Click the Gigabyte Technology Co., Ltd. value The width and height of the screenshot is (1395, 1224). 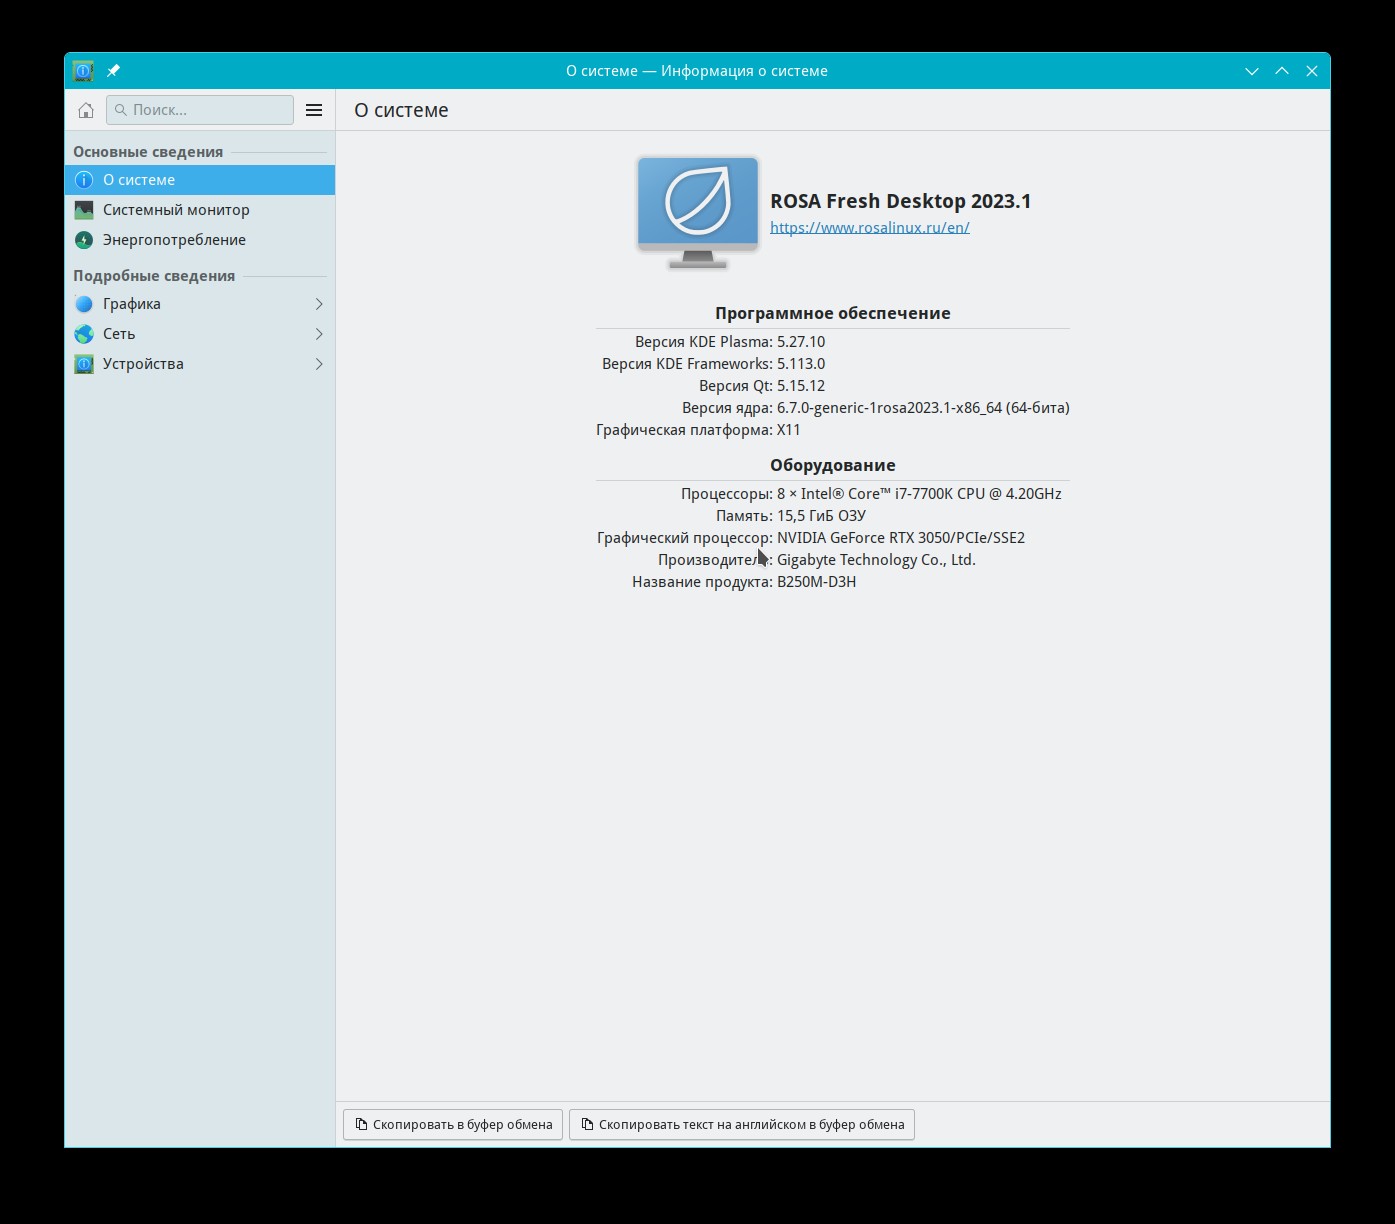coord(876,560)
